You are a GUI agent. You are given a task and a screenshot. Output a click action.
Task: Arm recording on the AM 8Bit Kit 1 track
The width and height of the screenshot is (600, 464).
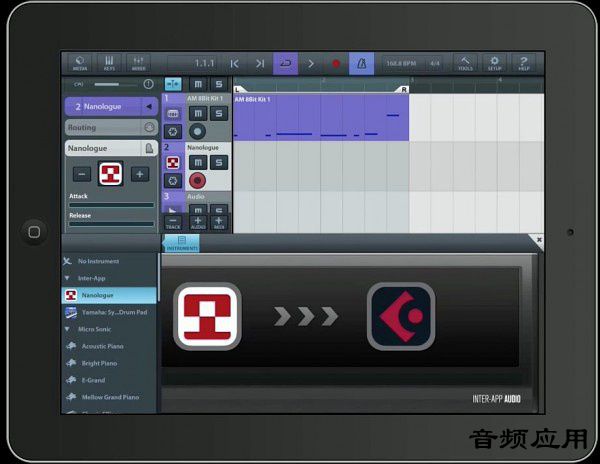(x=197, y=132)
